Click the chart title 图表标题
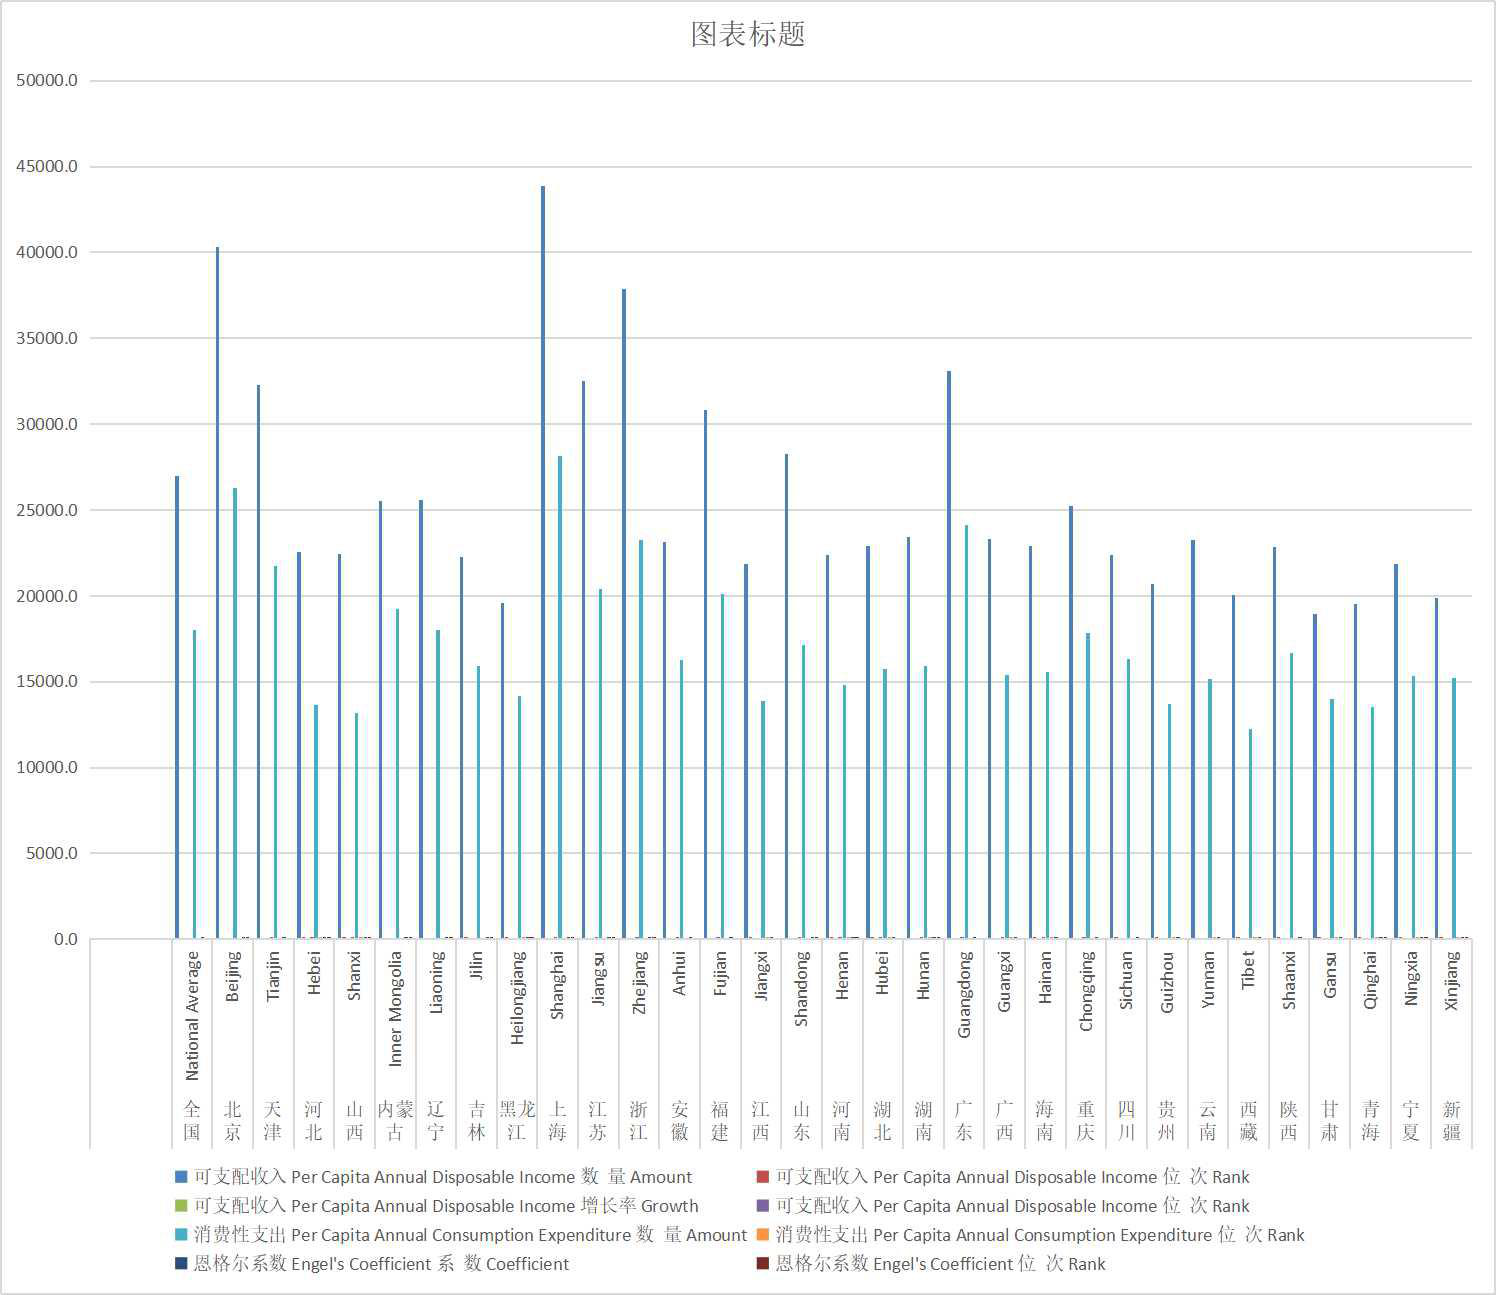Viewport: 1496px width, 1295px height. (x=748, y=34)
